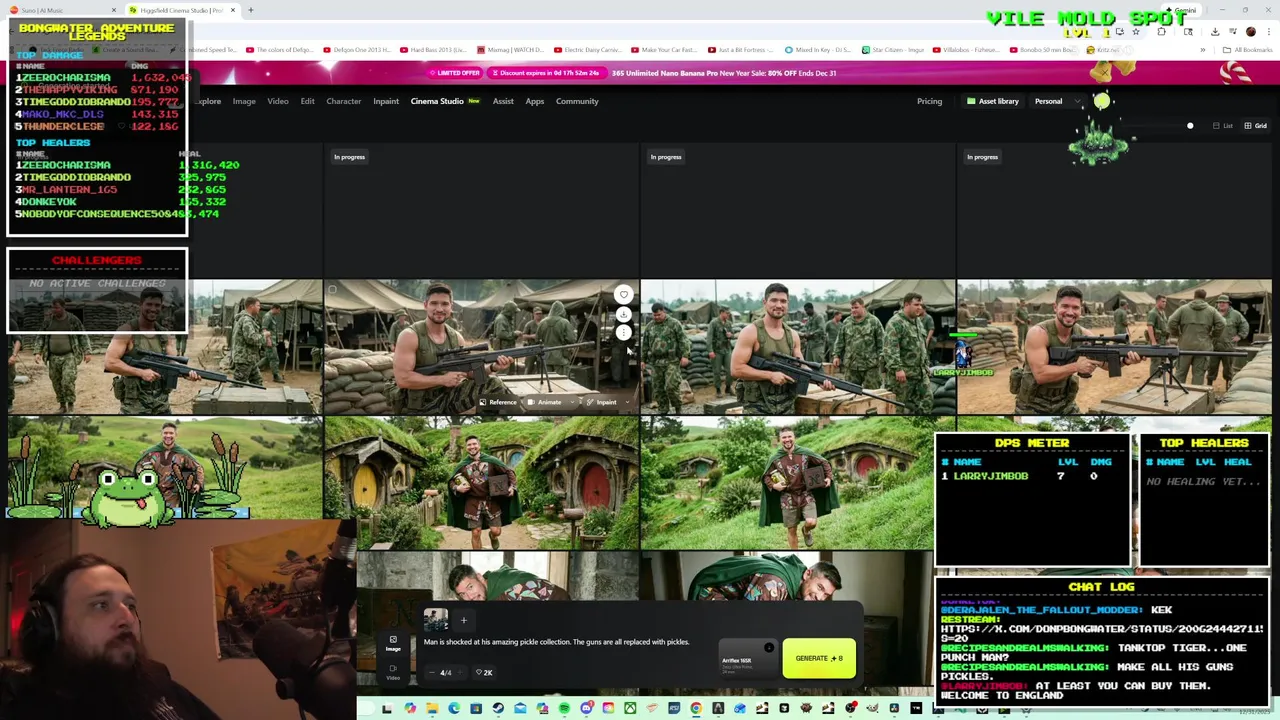Open the Edit menu item
Screen dimensions: 1280x720
[x=307, y=101]
